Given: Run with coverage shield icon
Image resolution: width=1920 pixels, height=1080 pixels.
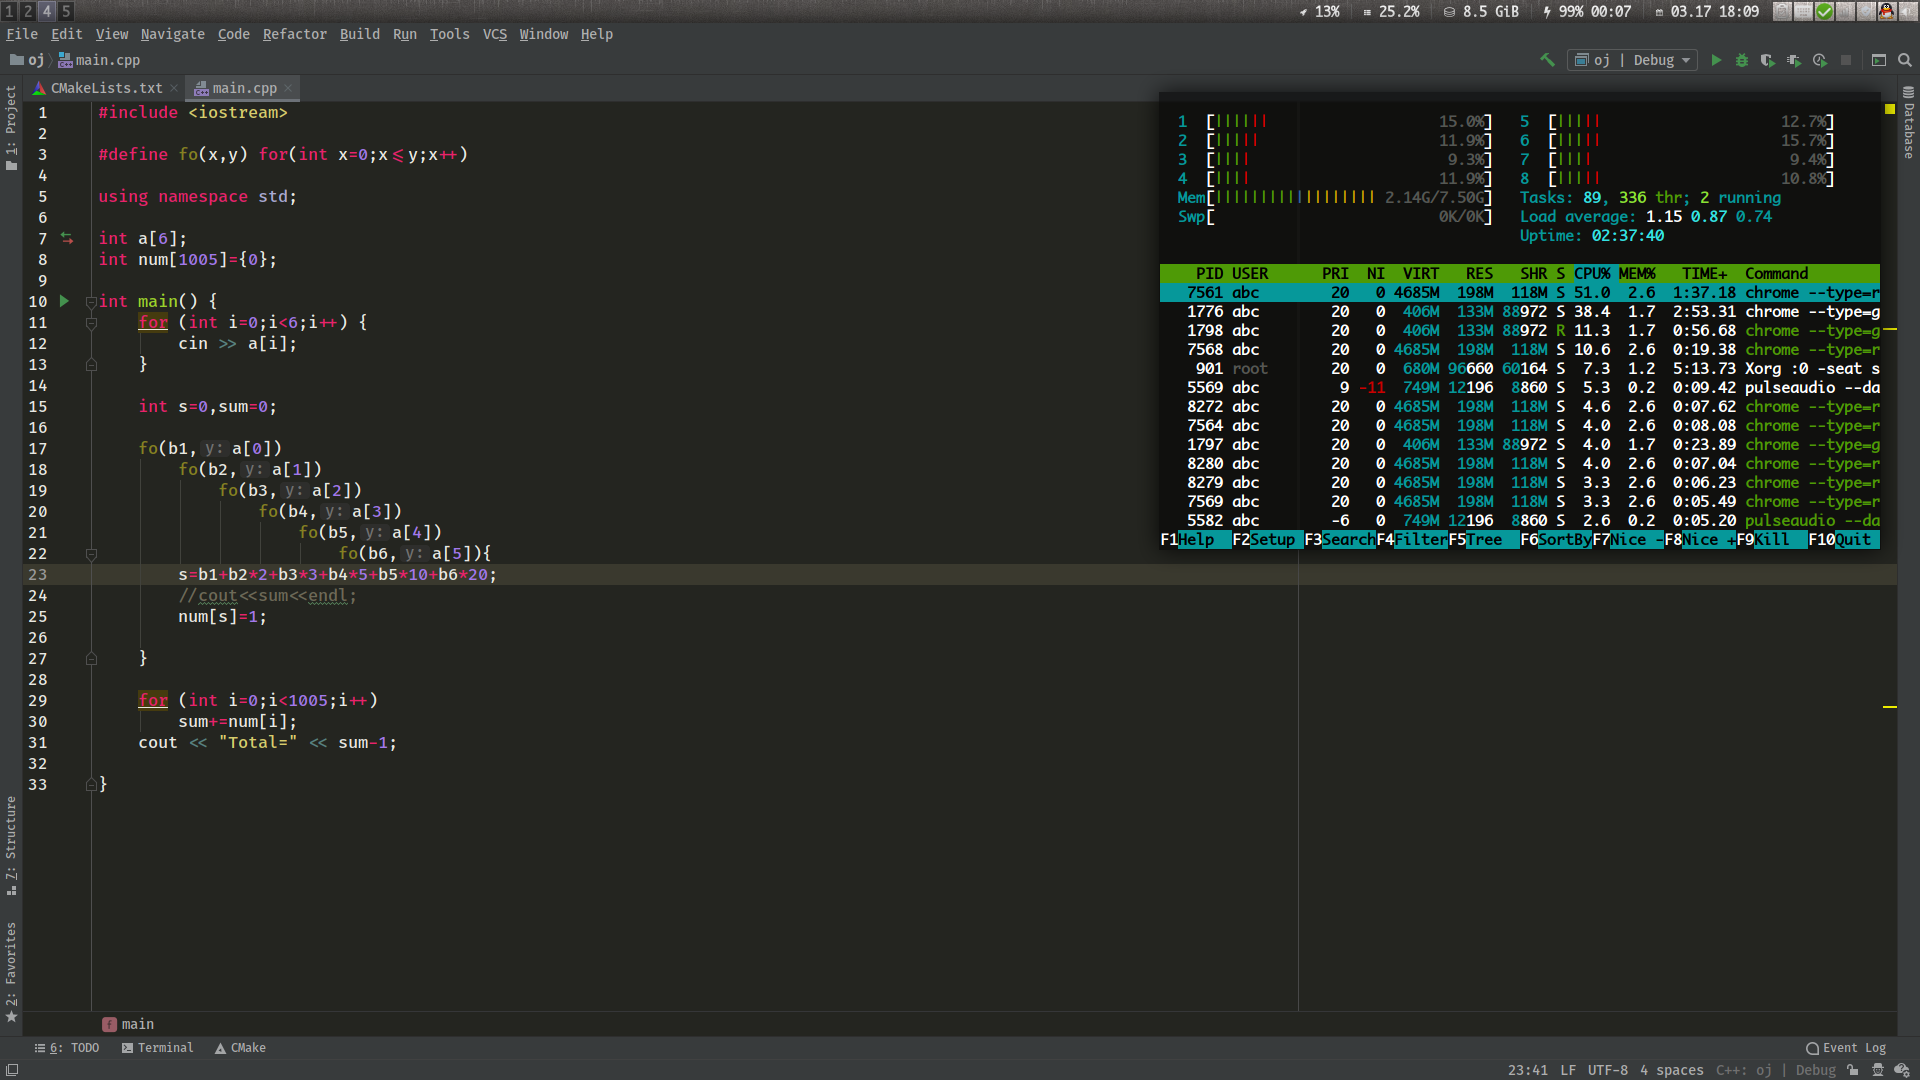Looking at the screenshot, I should 1768,60.
